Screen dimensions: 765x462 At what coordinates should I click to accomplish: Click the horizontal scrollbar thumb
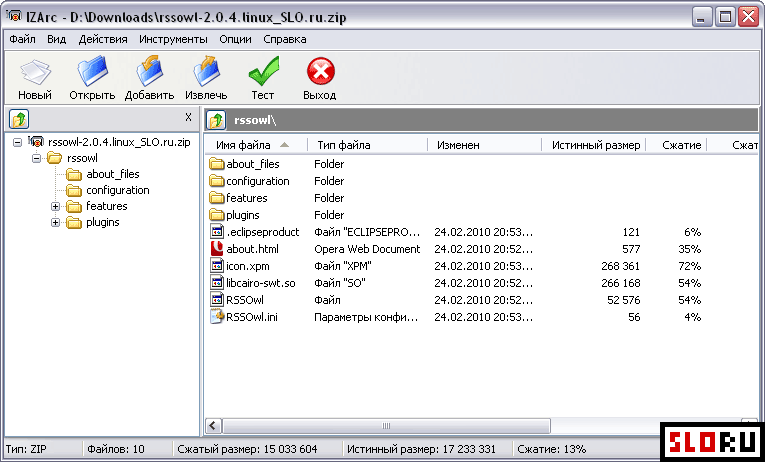(386, 425)
